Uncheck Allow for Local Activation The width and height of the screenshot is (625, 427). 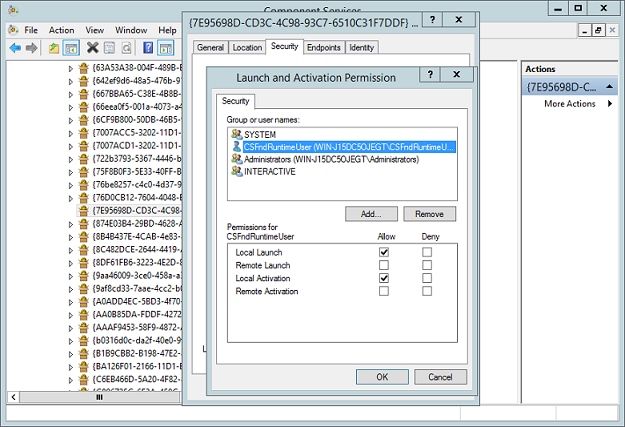pos(384,278)
